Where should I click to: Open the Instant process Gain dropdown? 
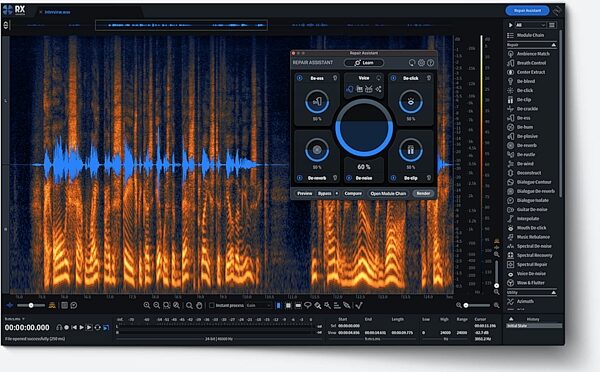click(x=259, y=305)
